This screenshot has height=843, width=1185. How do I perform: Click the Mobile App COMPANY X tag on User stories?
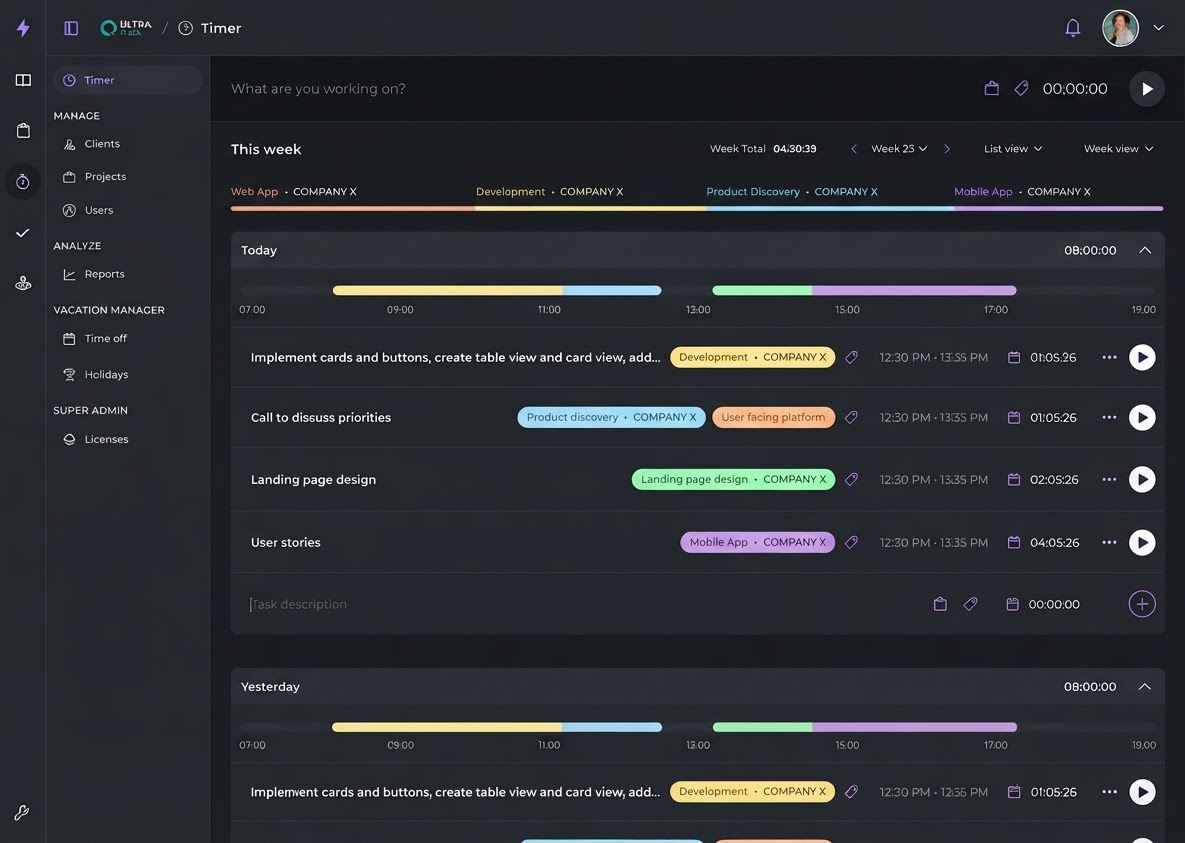(x=757, y=542)
